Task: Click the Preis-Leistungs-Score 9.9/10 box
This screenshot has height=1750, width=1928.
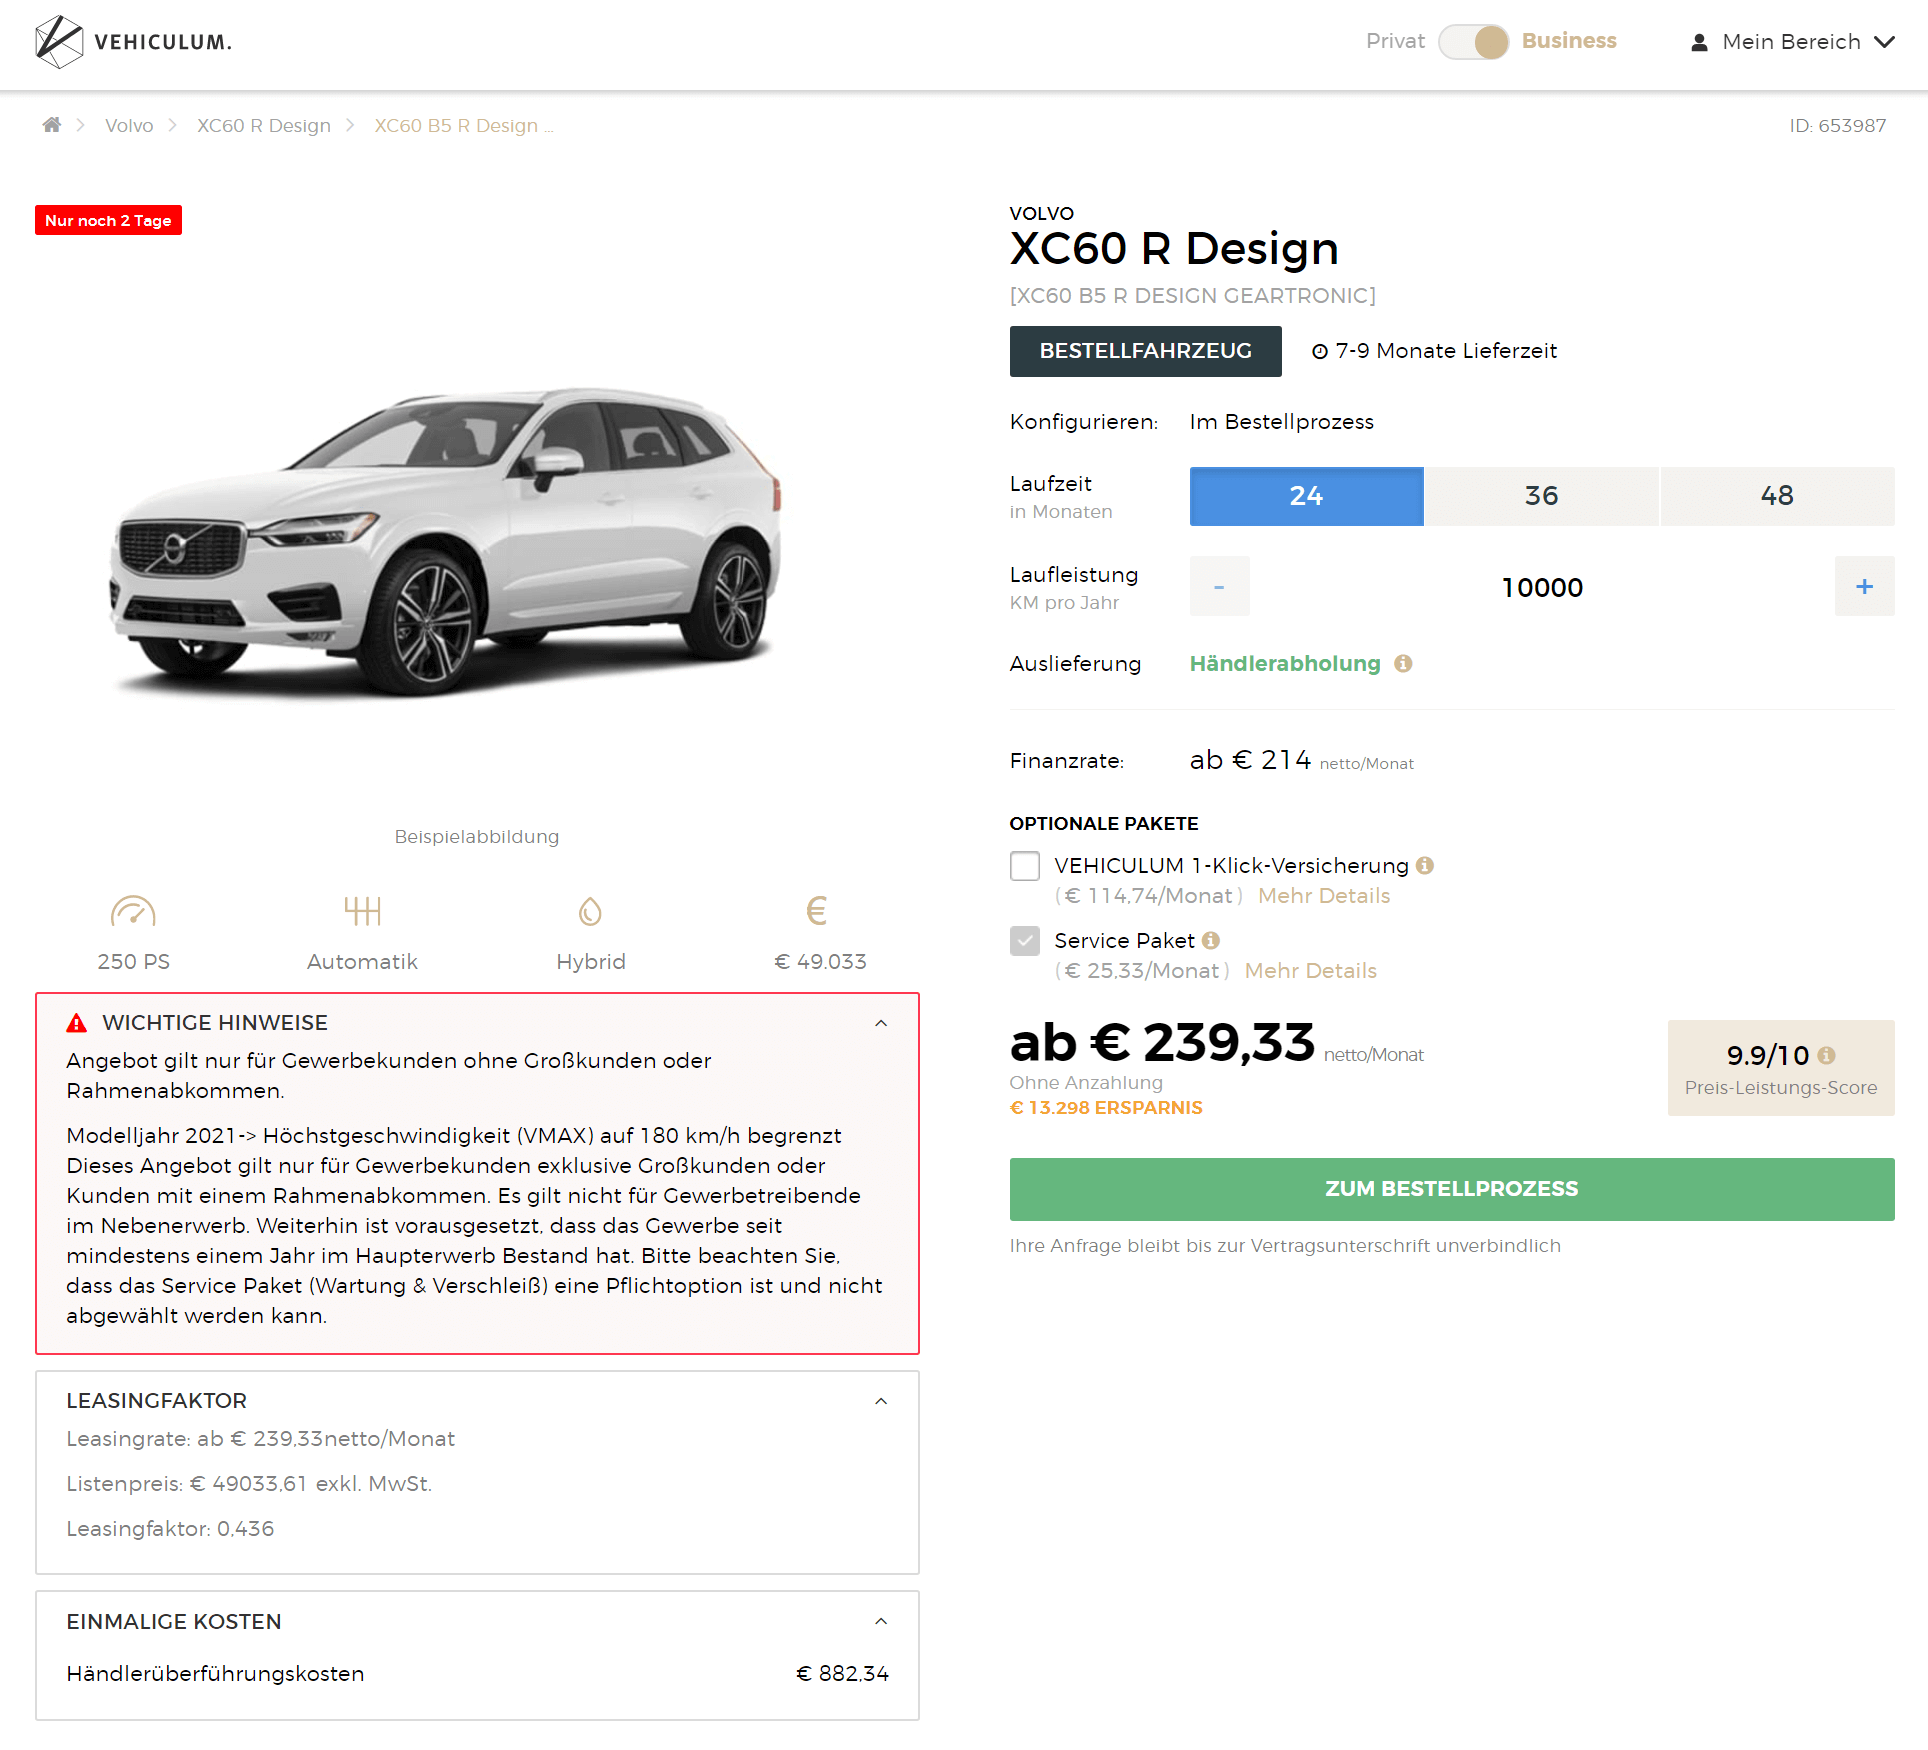Action: click(1781, 1068)
